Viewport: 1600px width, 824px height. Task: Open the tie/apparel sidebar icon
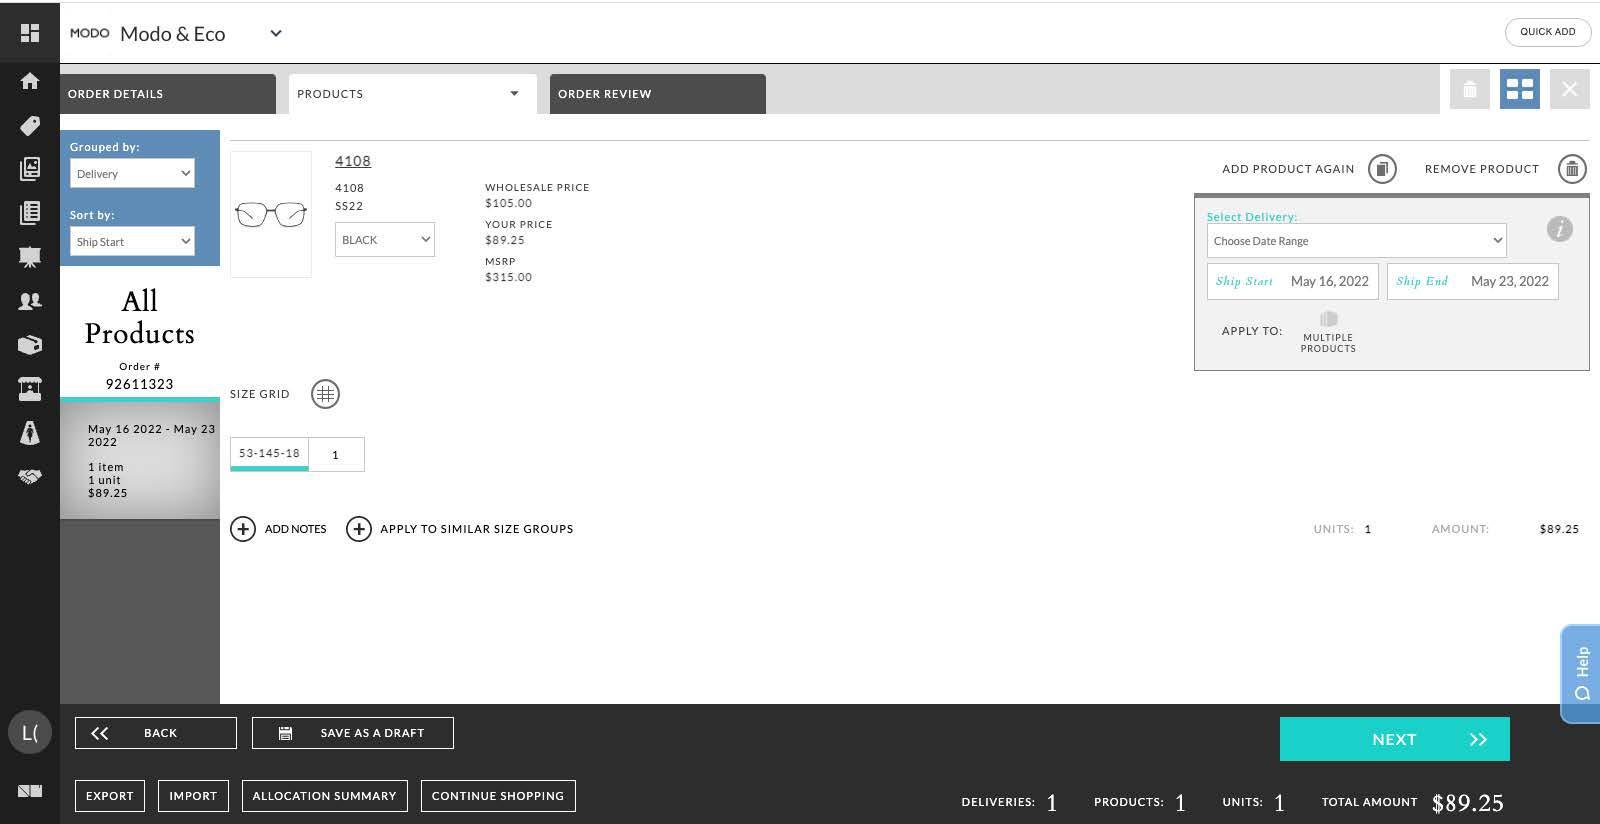30,433
